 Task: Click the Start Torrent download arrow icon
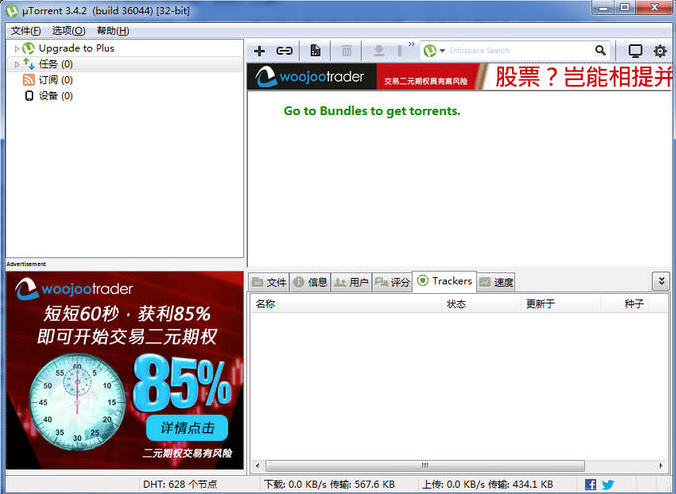coord(379,51)
